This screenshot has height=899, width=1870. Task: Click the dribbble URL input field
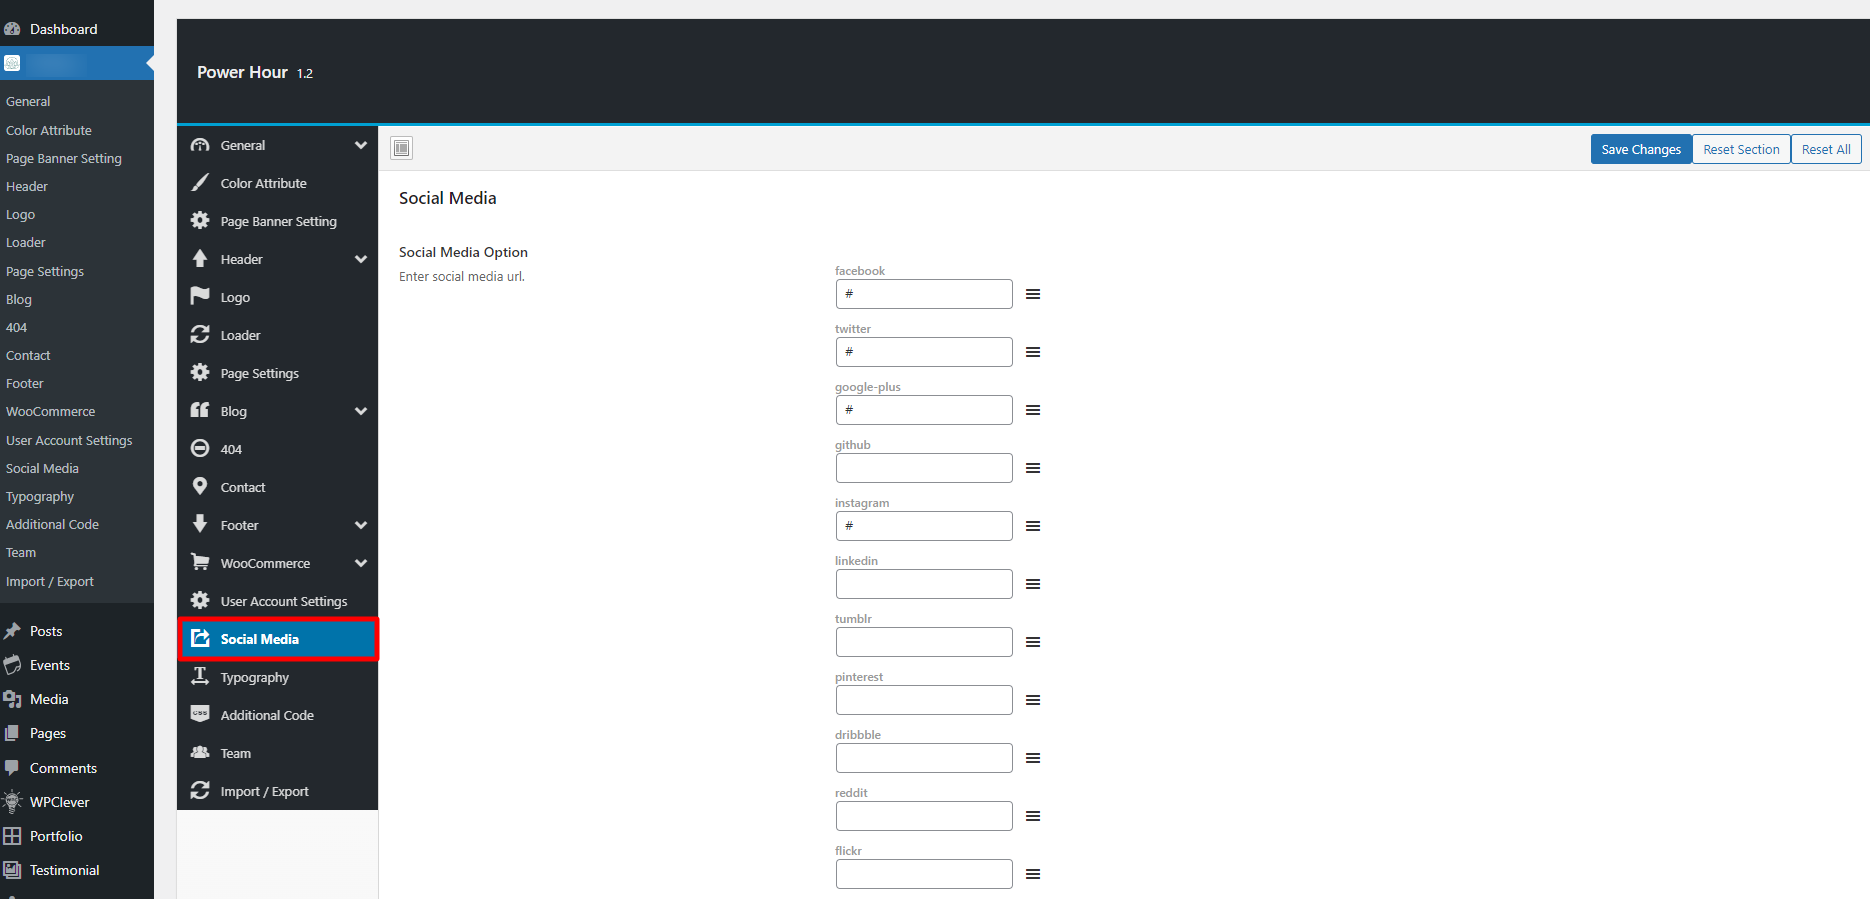pos(924,758)
